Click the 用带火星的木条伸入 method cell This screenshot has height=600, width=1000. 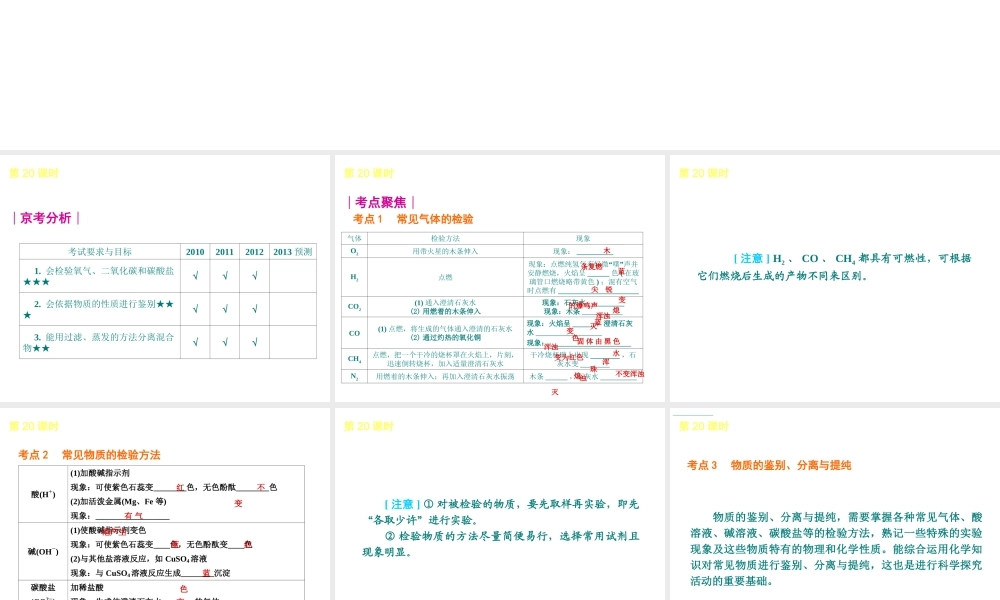(x=445, y=251)
